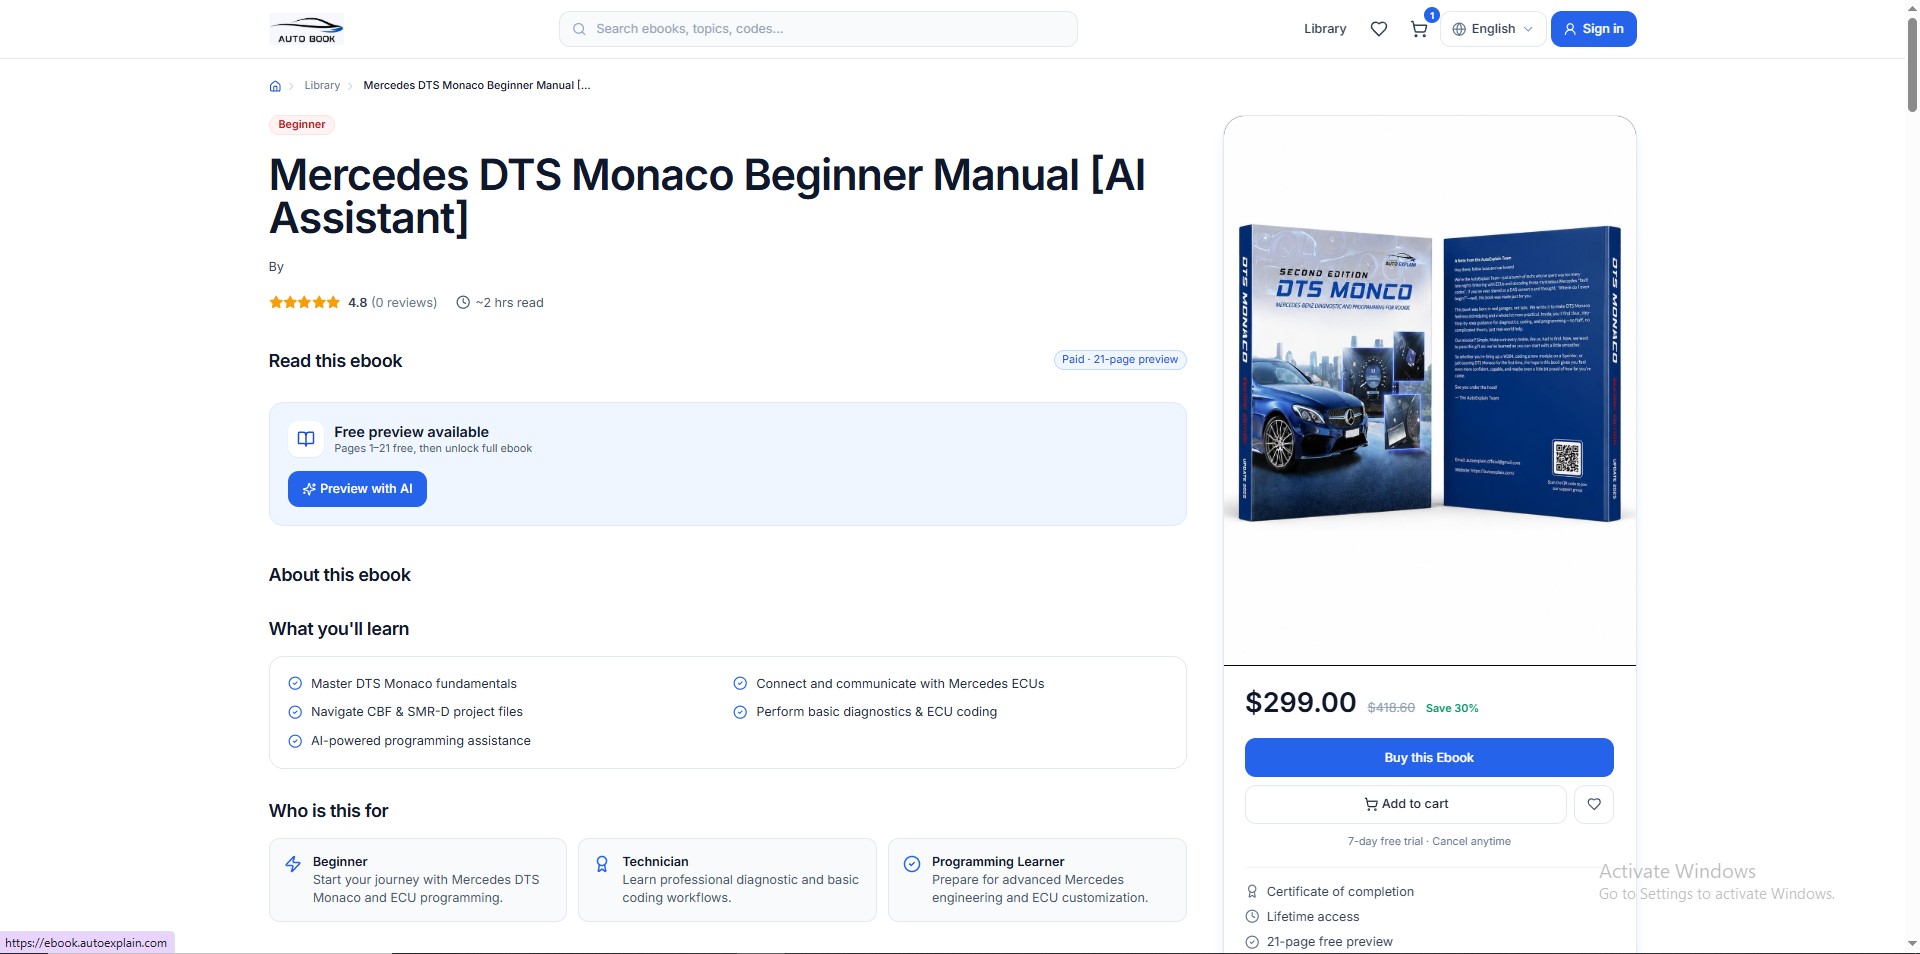1920x954 pixels.
Task: Click Preview with AI button
Action: click(357, 489)
